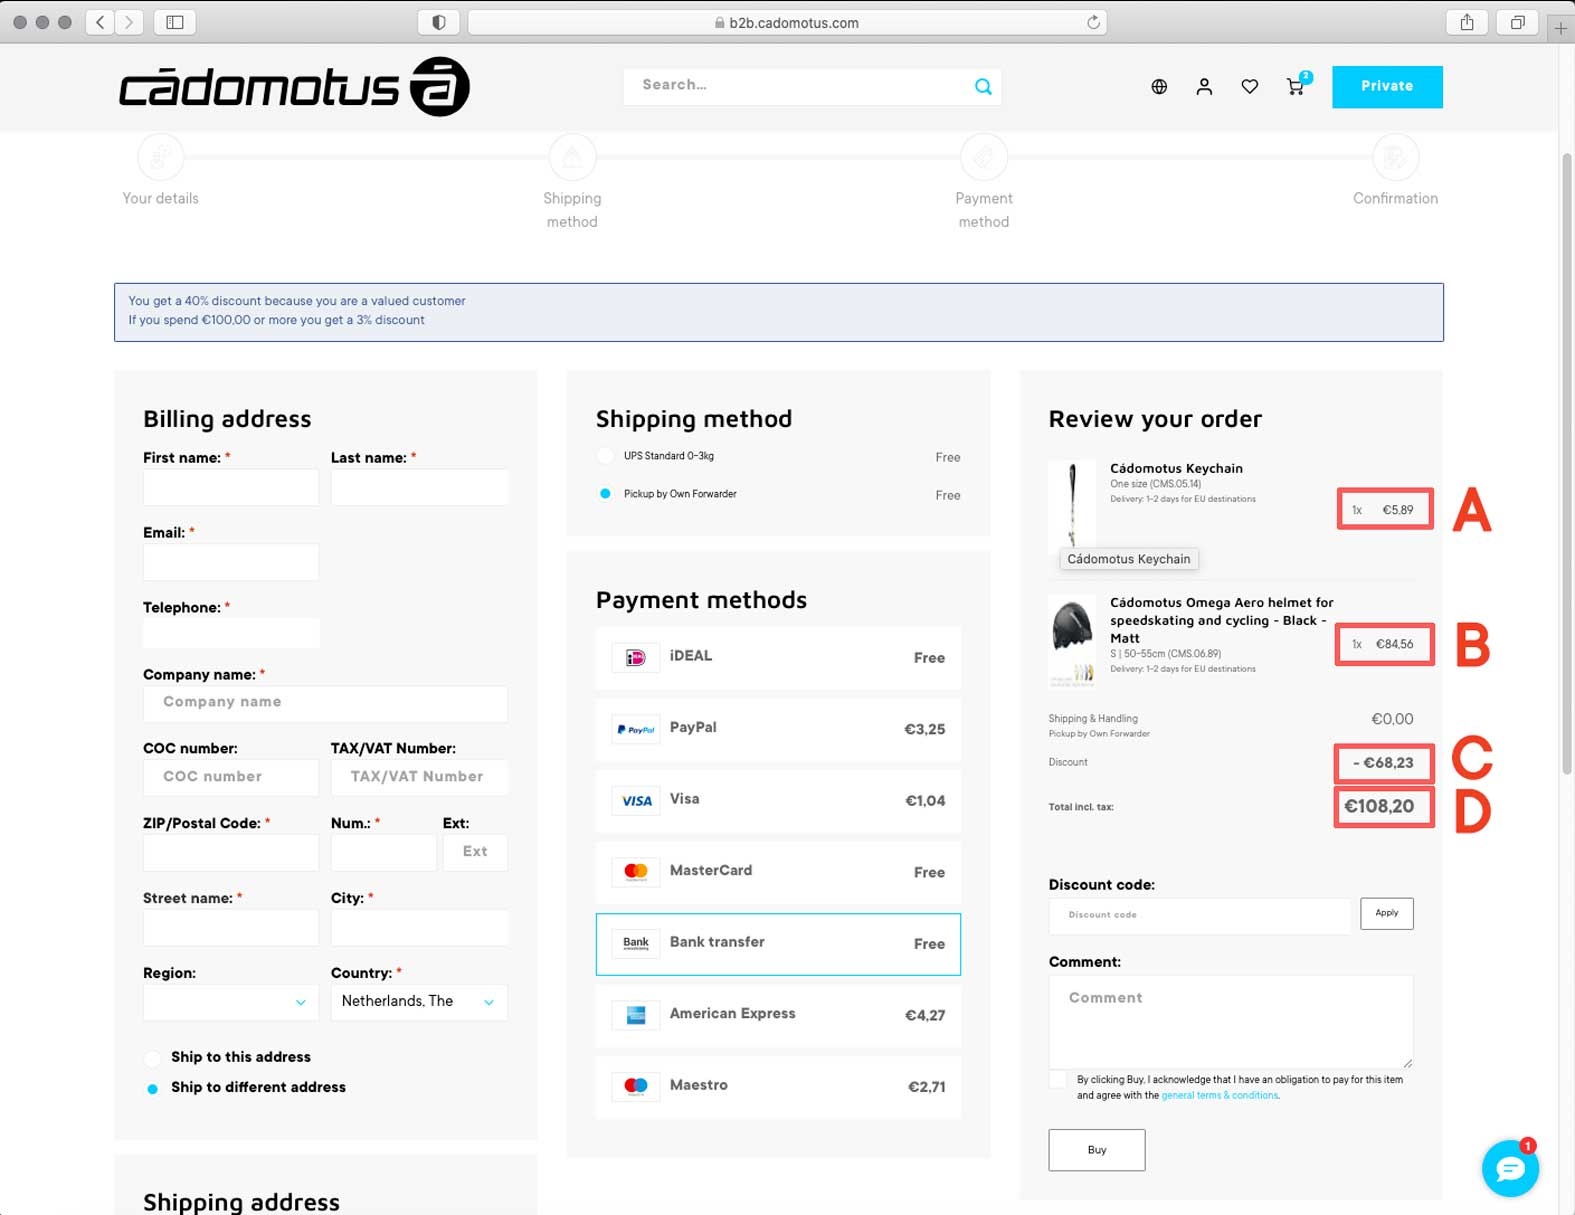Click the page vertical scrollbar
The height and width of the screenshot is (1215, 1575).
click(x=1566, y=463)
